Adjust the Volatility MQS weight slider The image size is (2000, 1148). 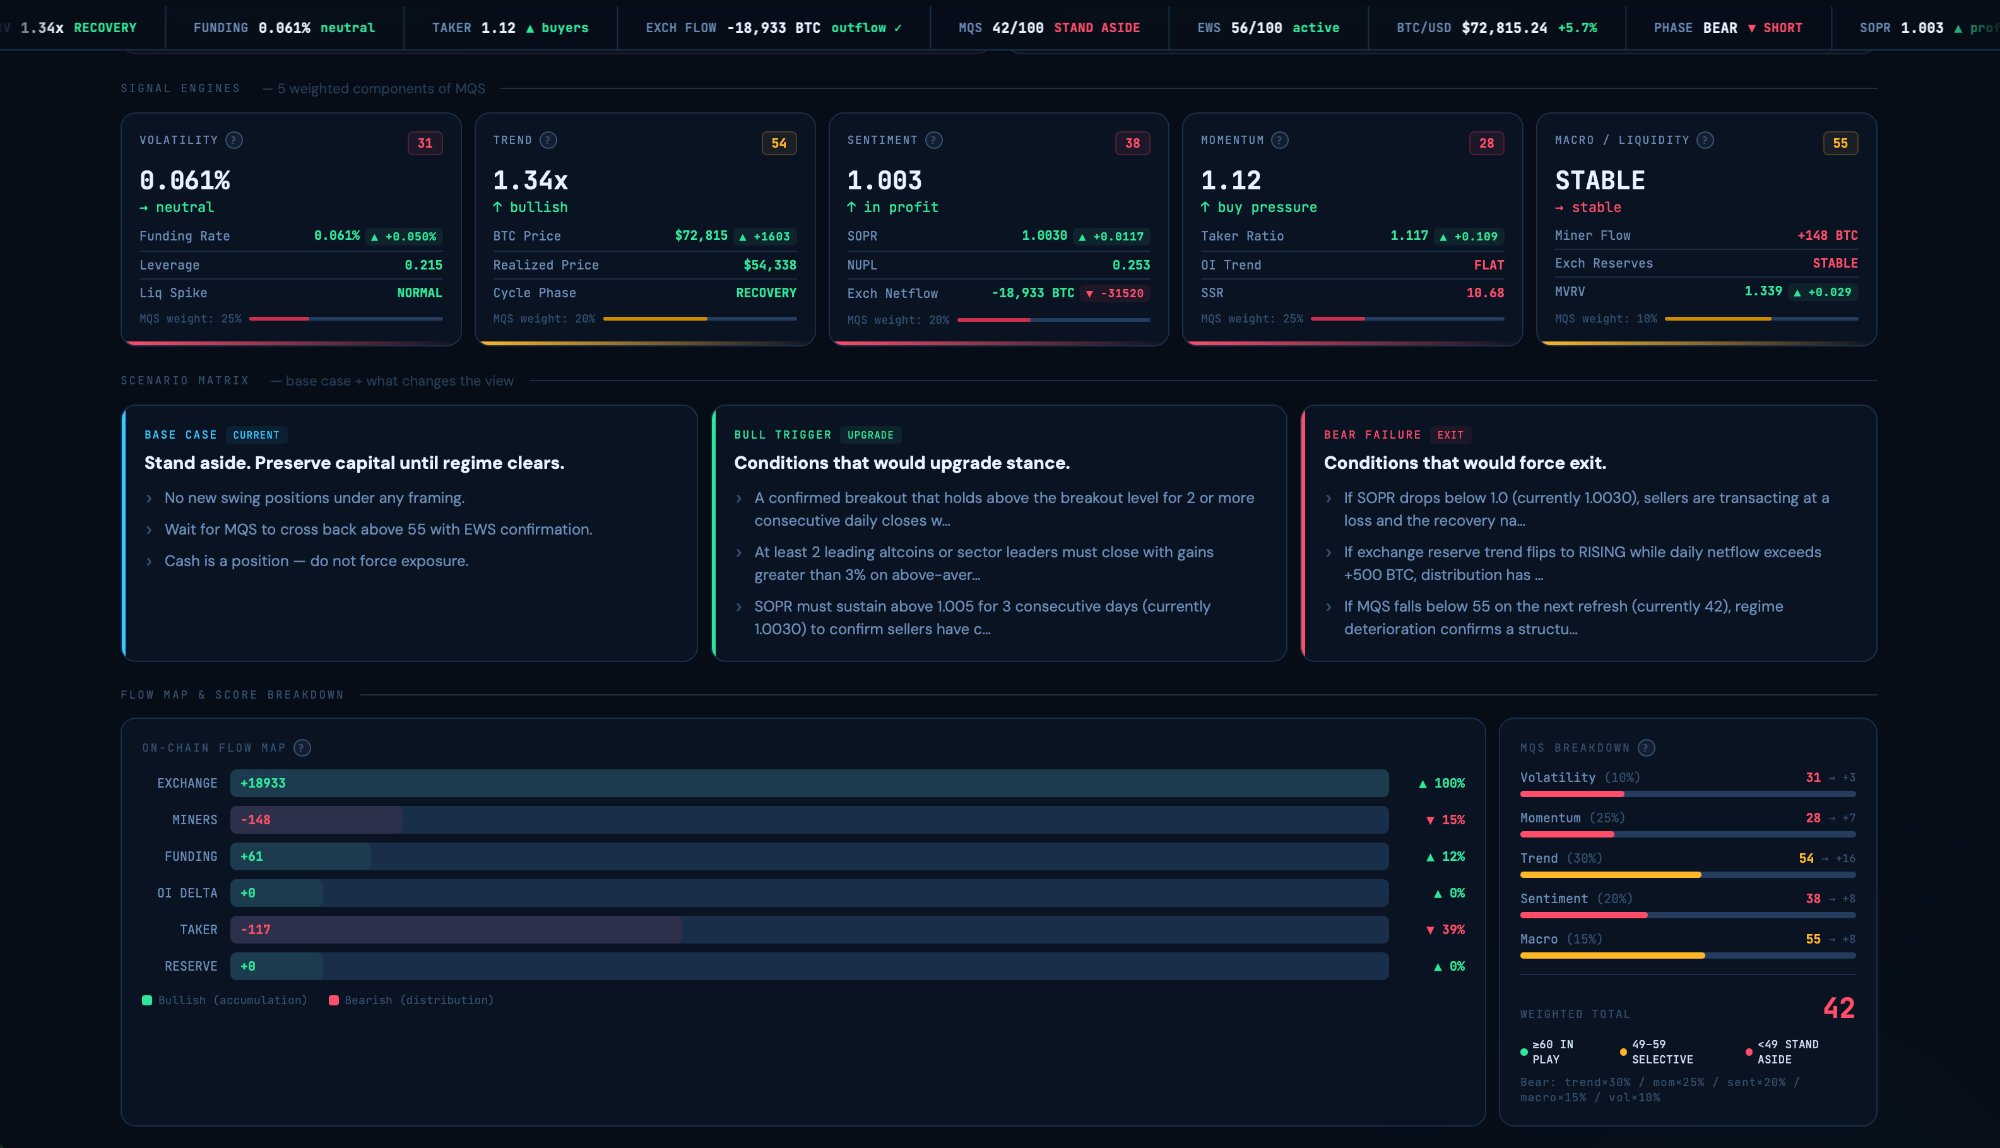point(345,319)
